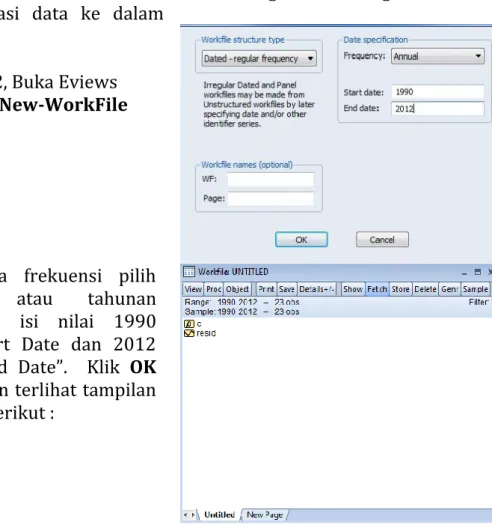Open the View menu in workfile toolbar

193,289
